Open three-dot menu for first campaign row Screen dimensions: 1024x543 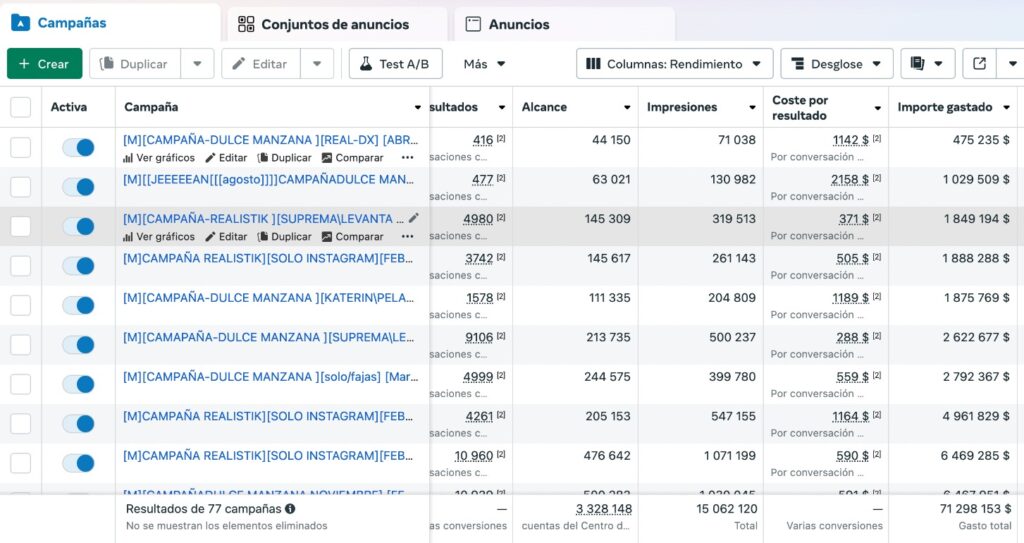click(x=407, y=158)
